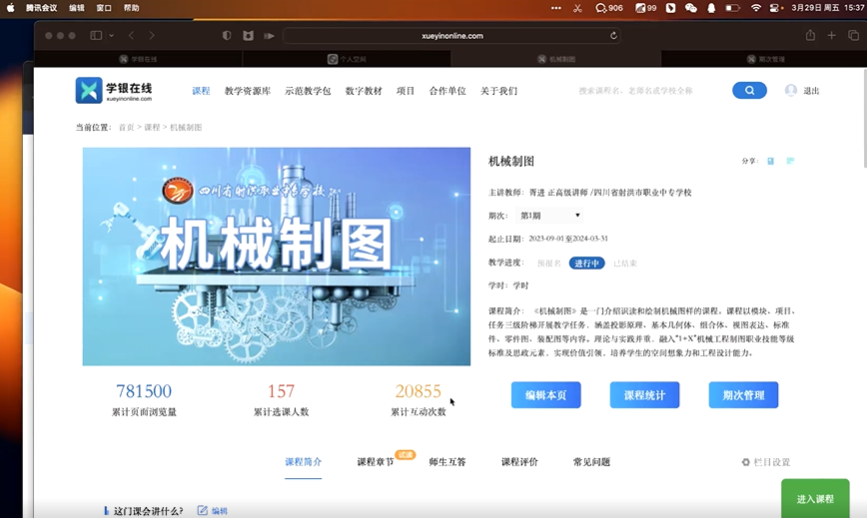The image size is (867, 518).
Task: Open the Wi-Fi status icon
Action: (x=756, y=8)
